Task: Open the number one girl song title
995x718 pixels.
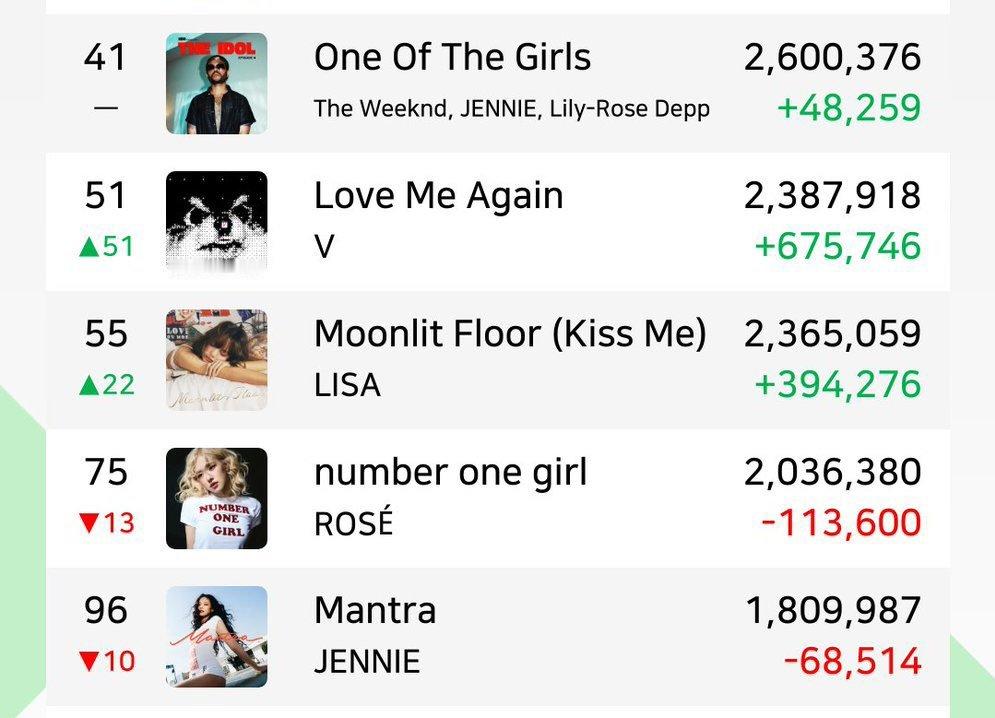Action: click(451, 472)
